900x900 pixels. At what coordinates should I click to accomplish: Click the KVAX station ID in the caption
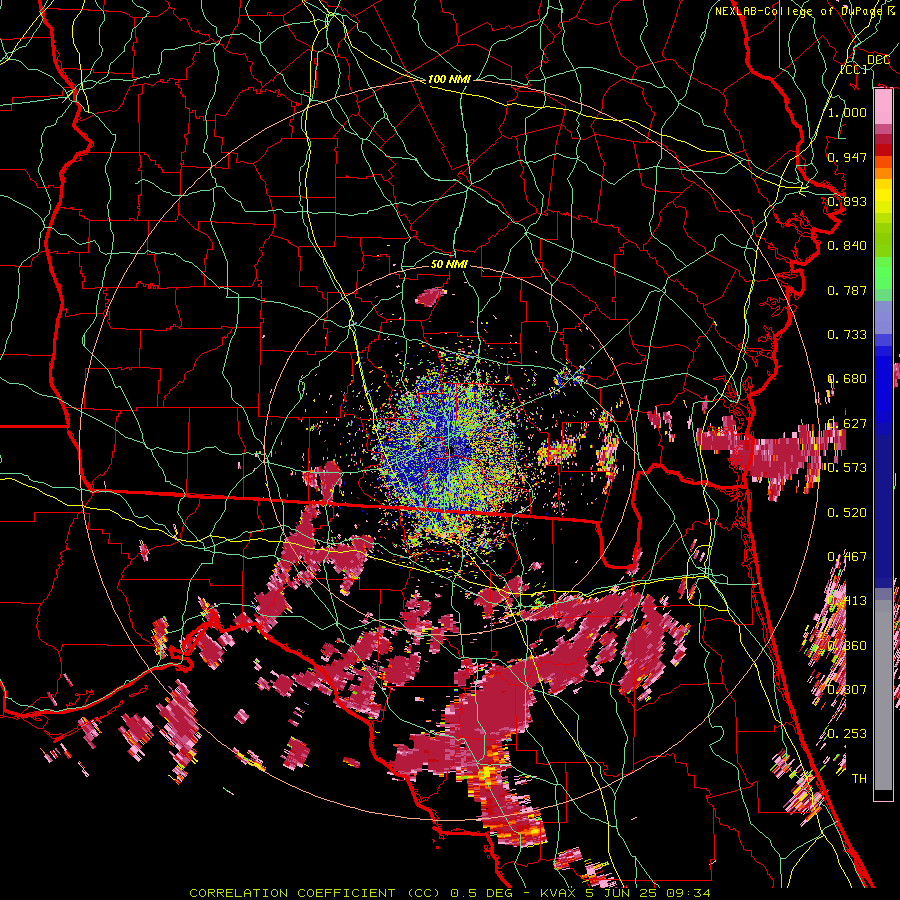click(x=559, y=893)
